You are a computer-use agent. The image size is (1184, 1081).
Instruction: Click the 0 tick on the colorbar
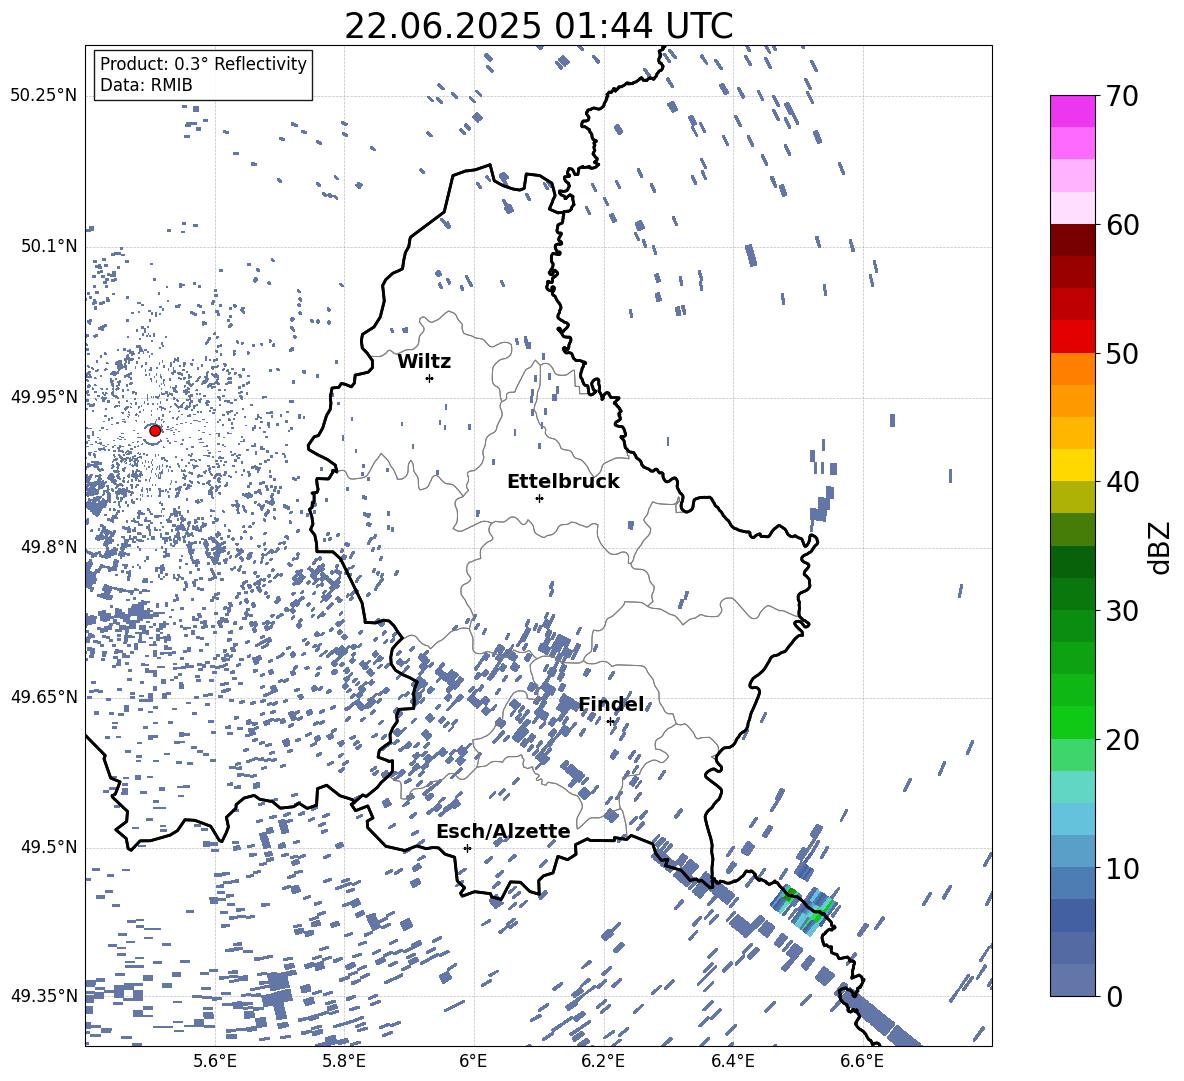click(1114, 996)
